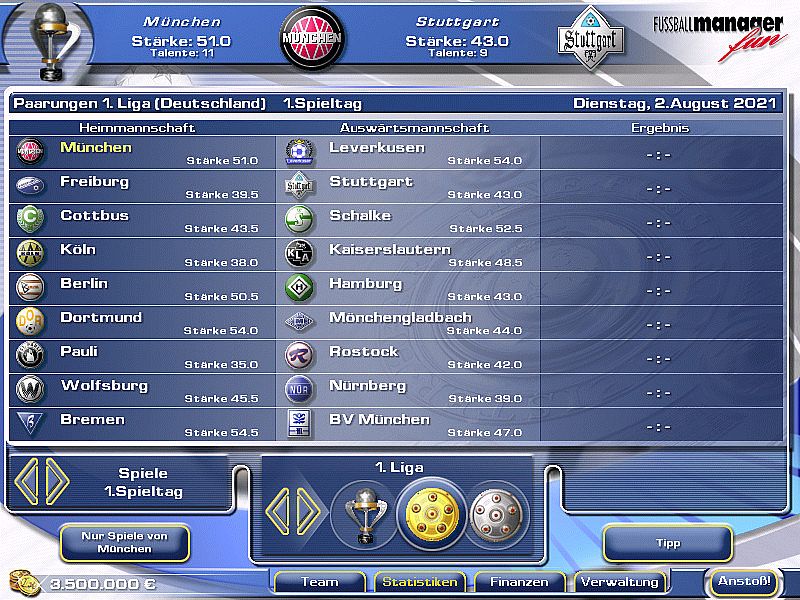This screenshot has width=800, height=600.
Task: Select Leverkusen away team name
Action: point(377,147)
